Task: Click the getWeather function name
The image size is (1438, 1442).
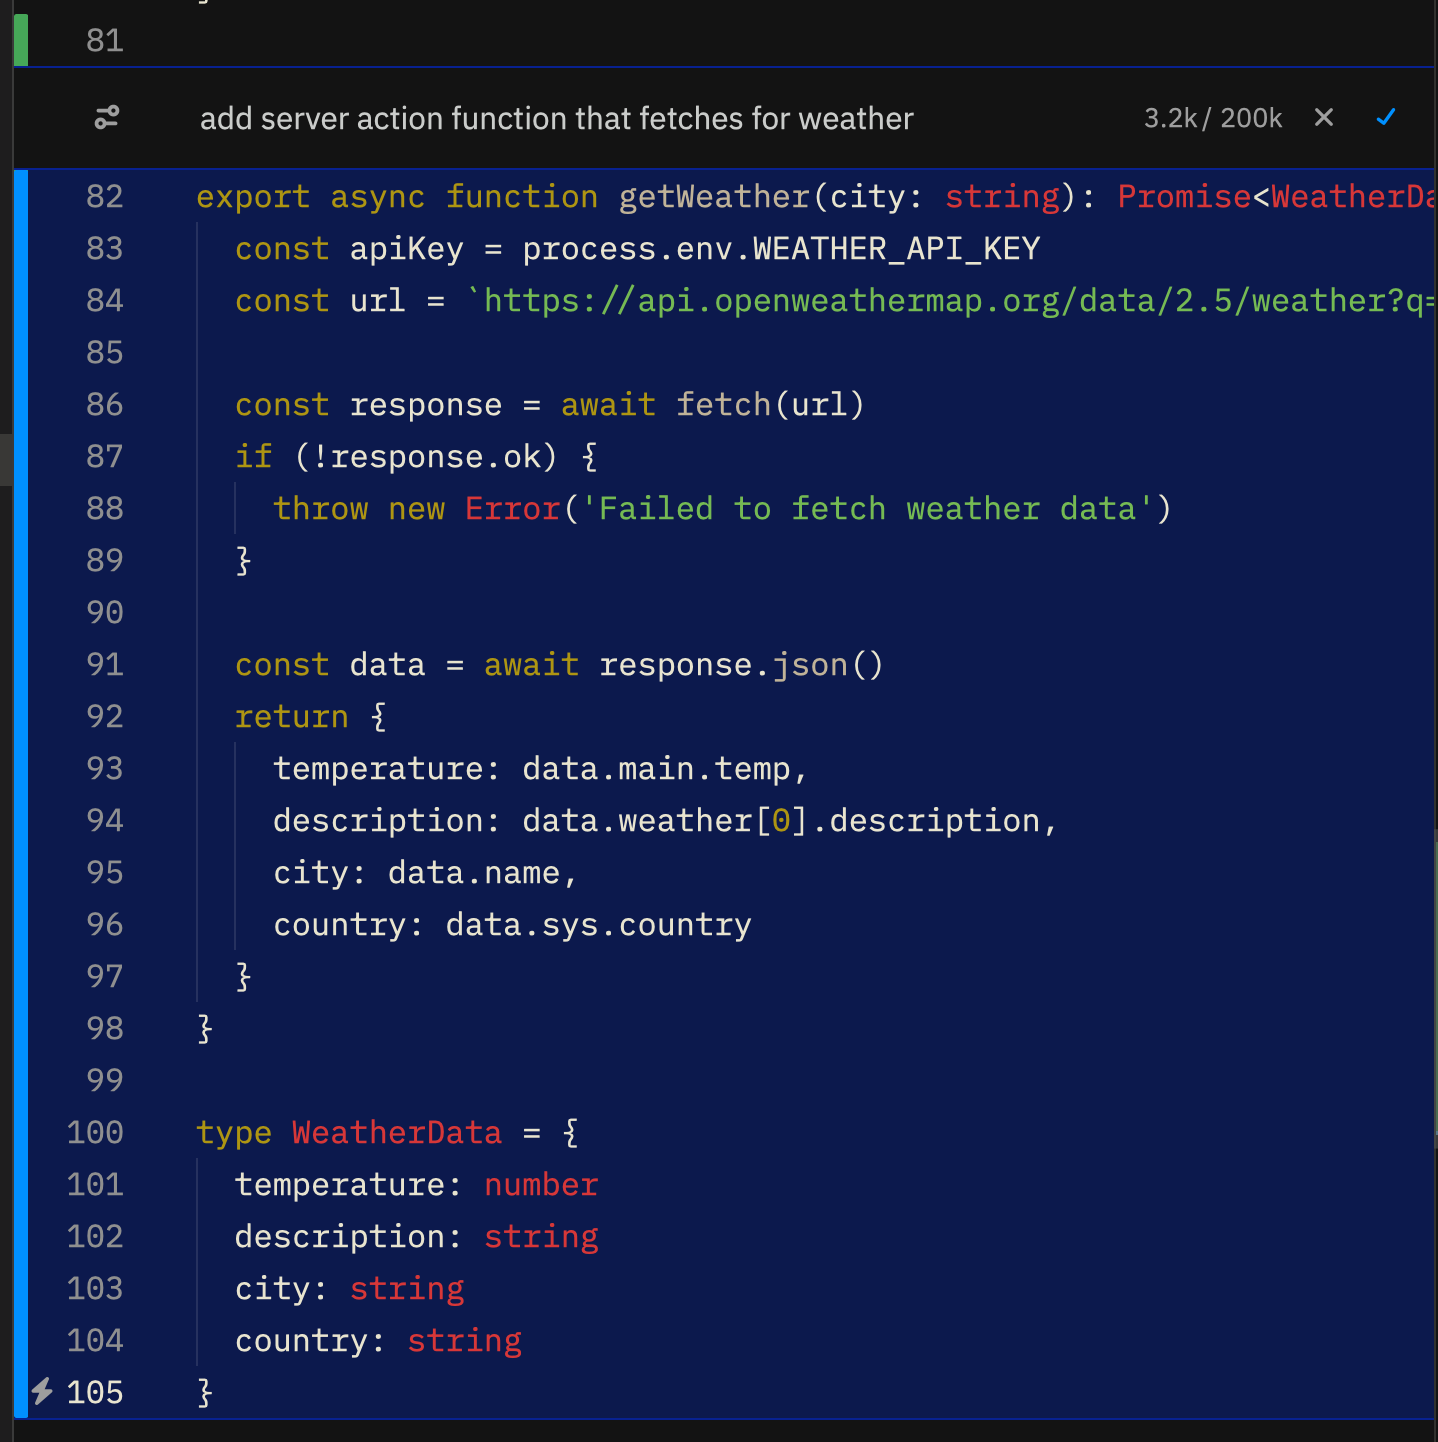Action: [x=714, y=196]
